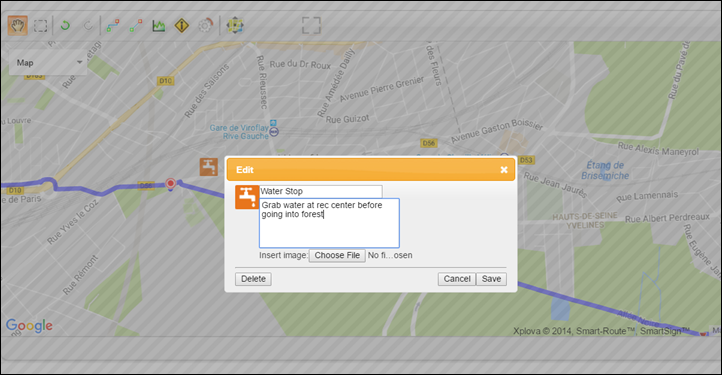The height and width of the screenshot is (375, 722).
Task: Click the green undo arrow
Action: pyautogui.click(x=65, y=25)
